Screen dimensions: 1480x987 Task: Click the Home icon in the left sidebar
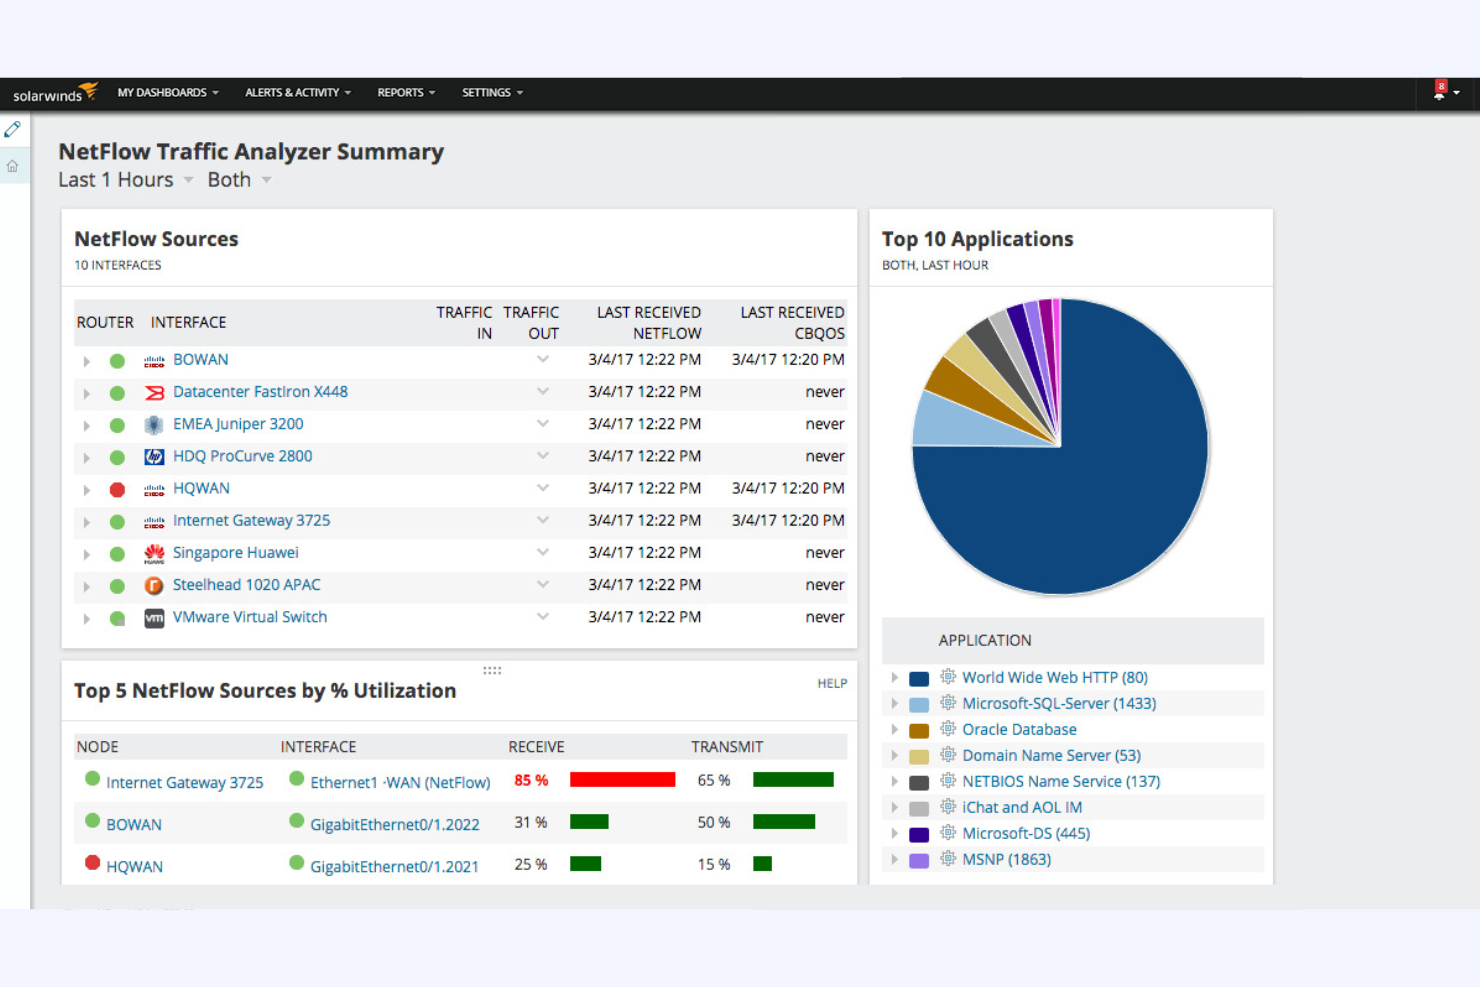coord(13,165)
